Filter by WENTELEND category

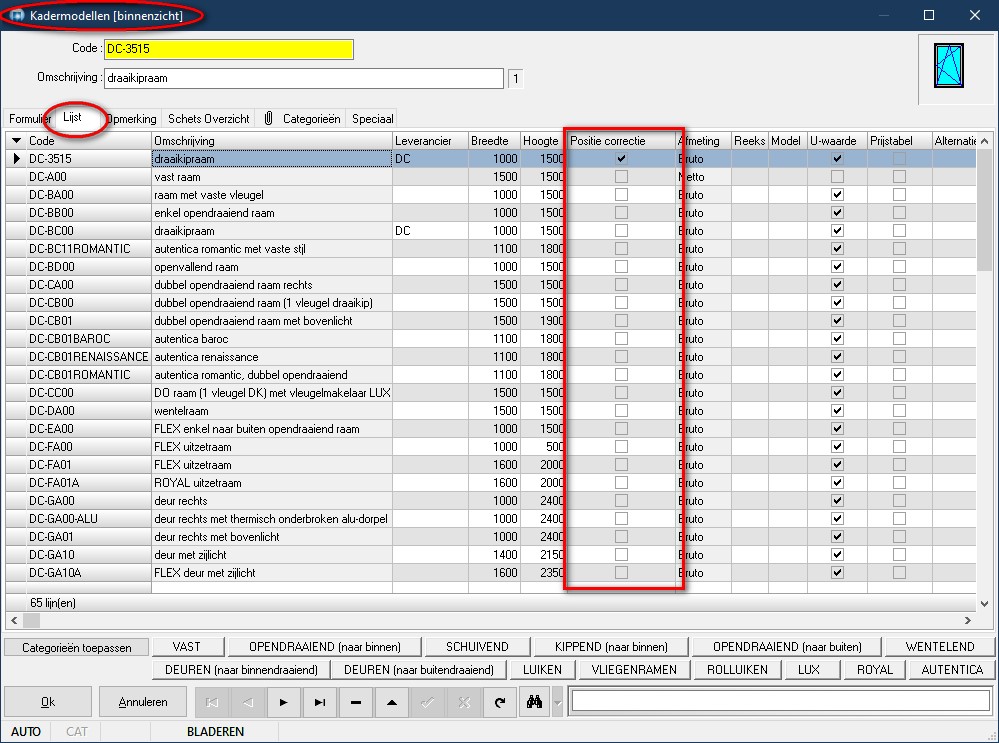tap(940, 647)
